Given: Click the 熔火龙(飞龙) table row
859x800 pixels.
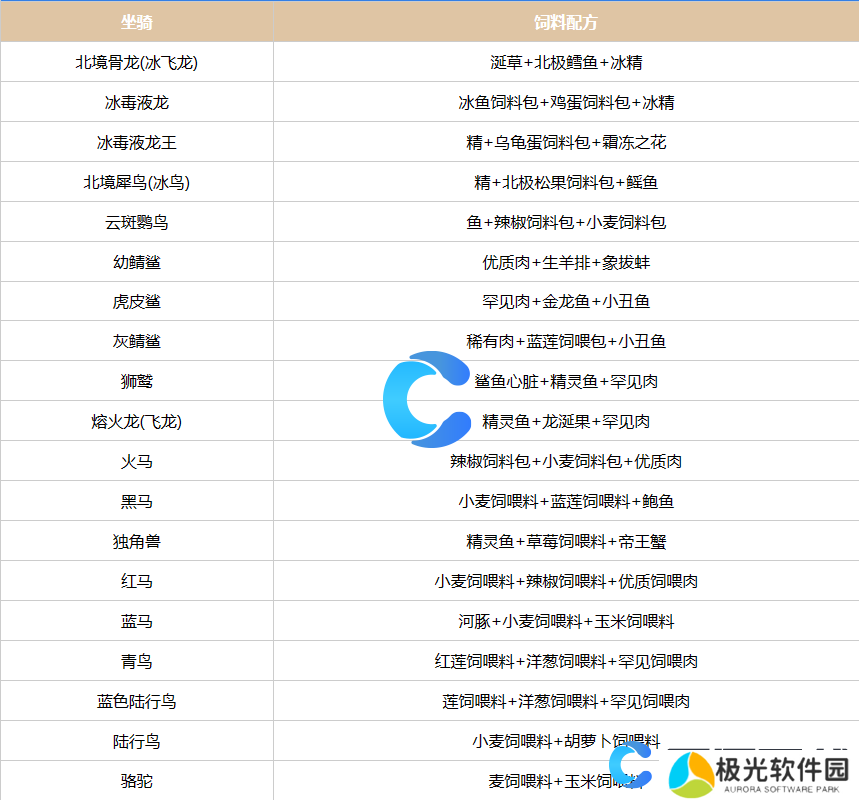Looking at the screenshot, I should 137,421.
